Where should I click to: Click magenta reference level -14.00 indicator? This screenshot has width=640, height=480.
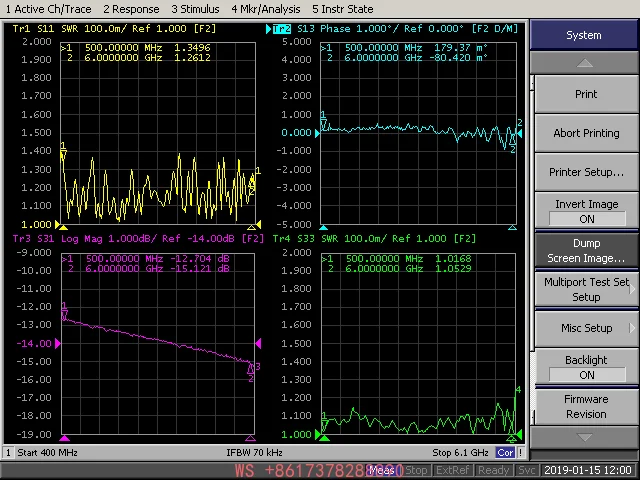(34, 343)
